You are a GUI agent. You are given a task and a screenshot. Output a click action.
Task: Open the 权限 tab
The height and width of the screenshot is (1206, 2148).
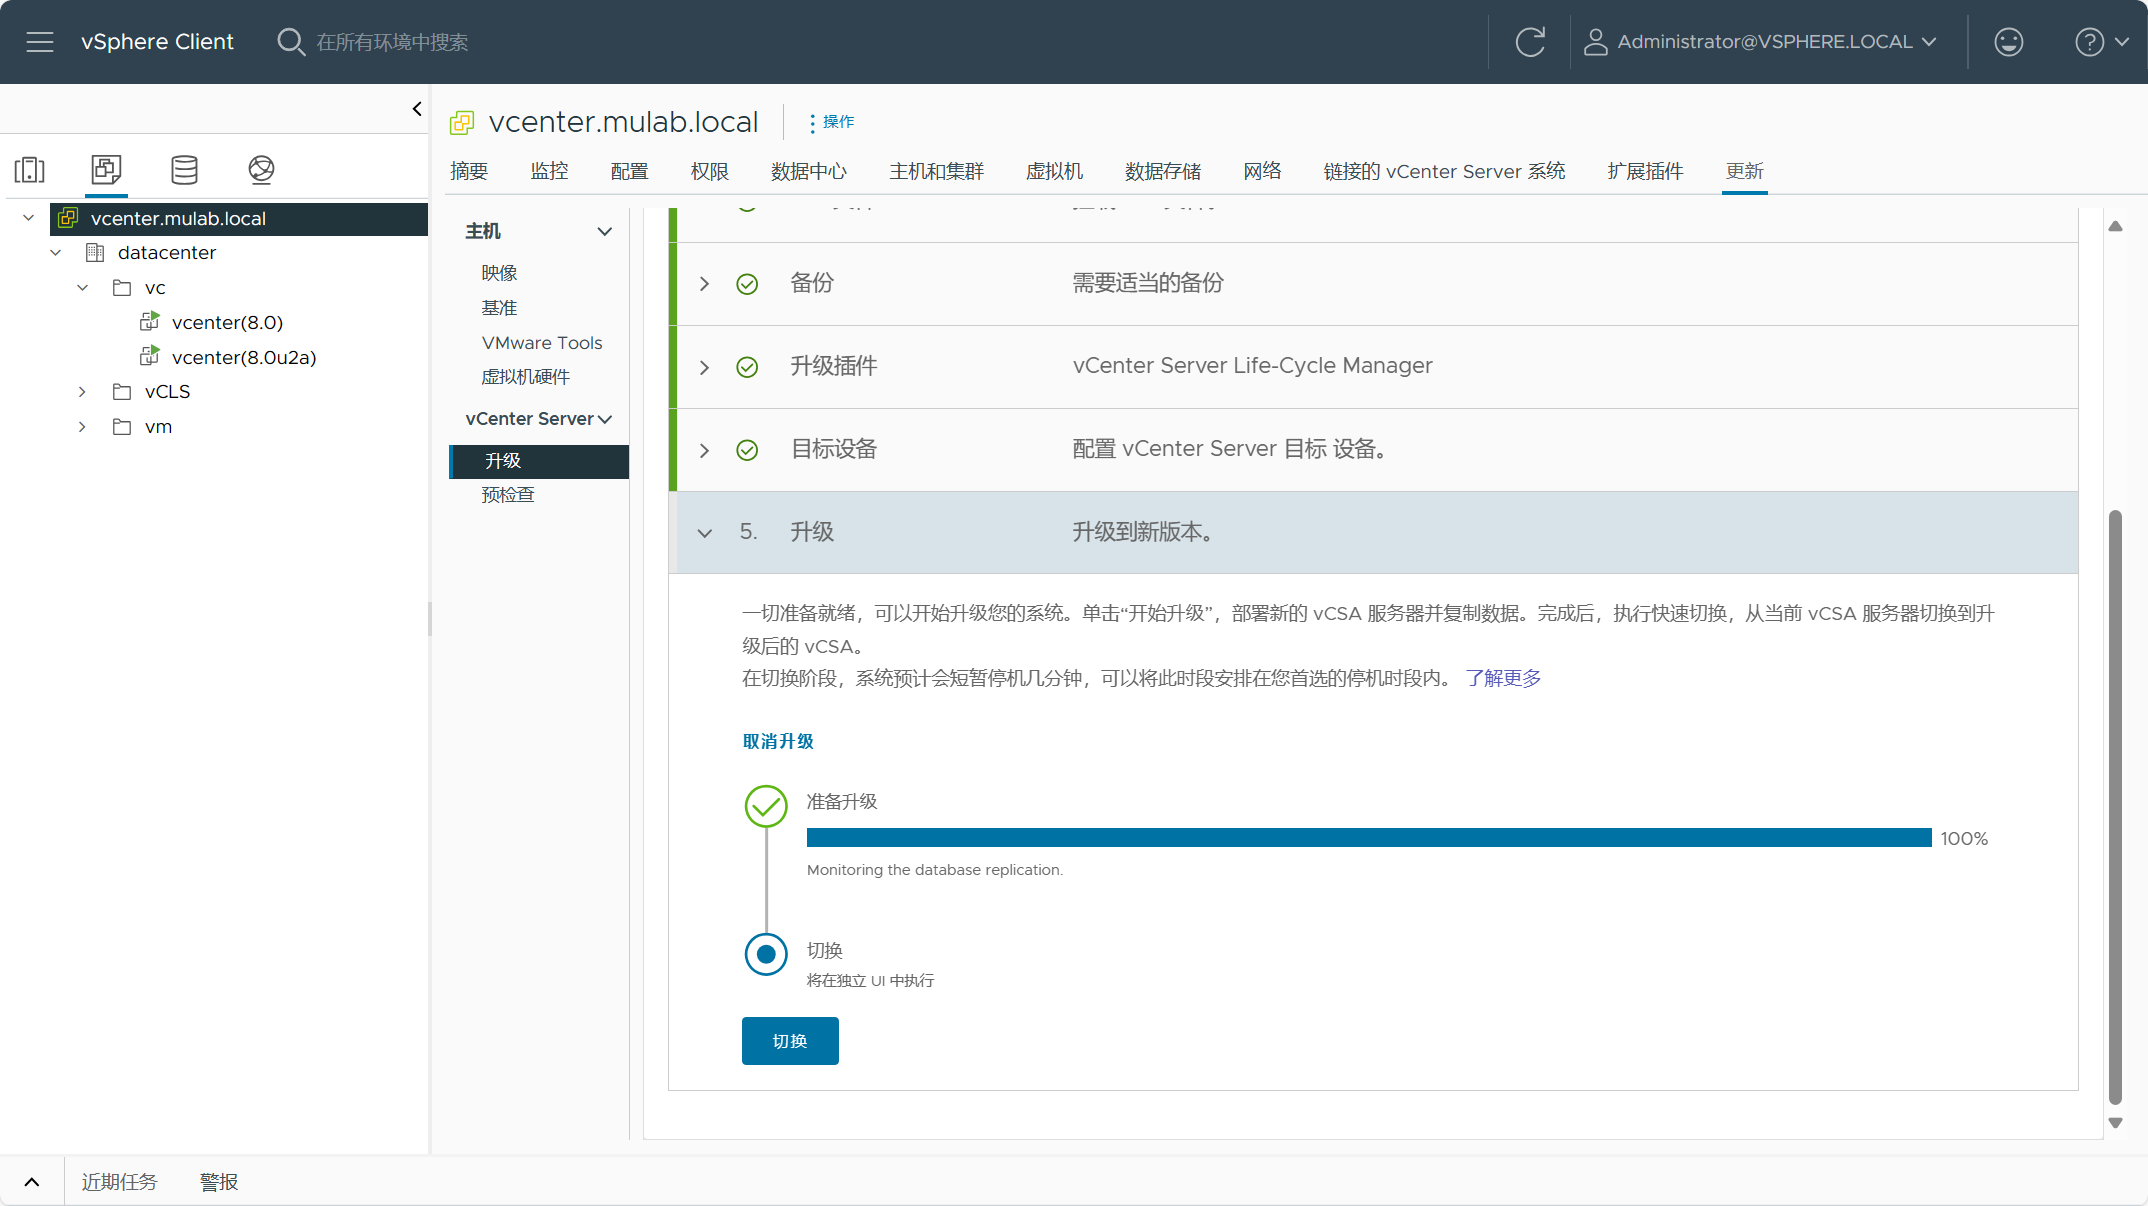(x=710, y=171)
